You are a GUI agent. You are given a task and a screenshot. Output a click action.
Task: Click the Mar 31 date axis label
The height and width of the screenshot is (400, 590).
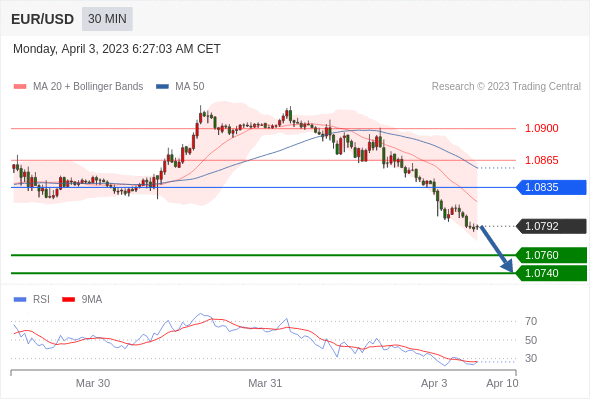click(265, 383)
